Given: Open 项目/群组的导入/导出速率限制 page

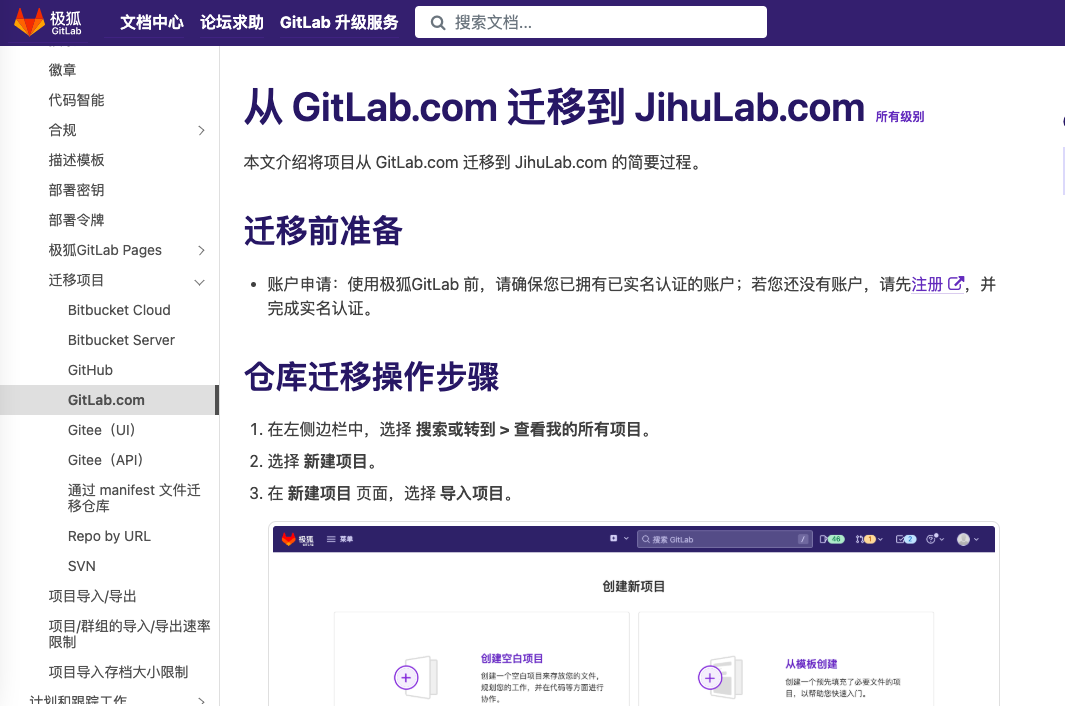Looking at the screenshot, I should pyautogui.click(x=129, y=634).
